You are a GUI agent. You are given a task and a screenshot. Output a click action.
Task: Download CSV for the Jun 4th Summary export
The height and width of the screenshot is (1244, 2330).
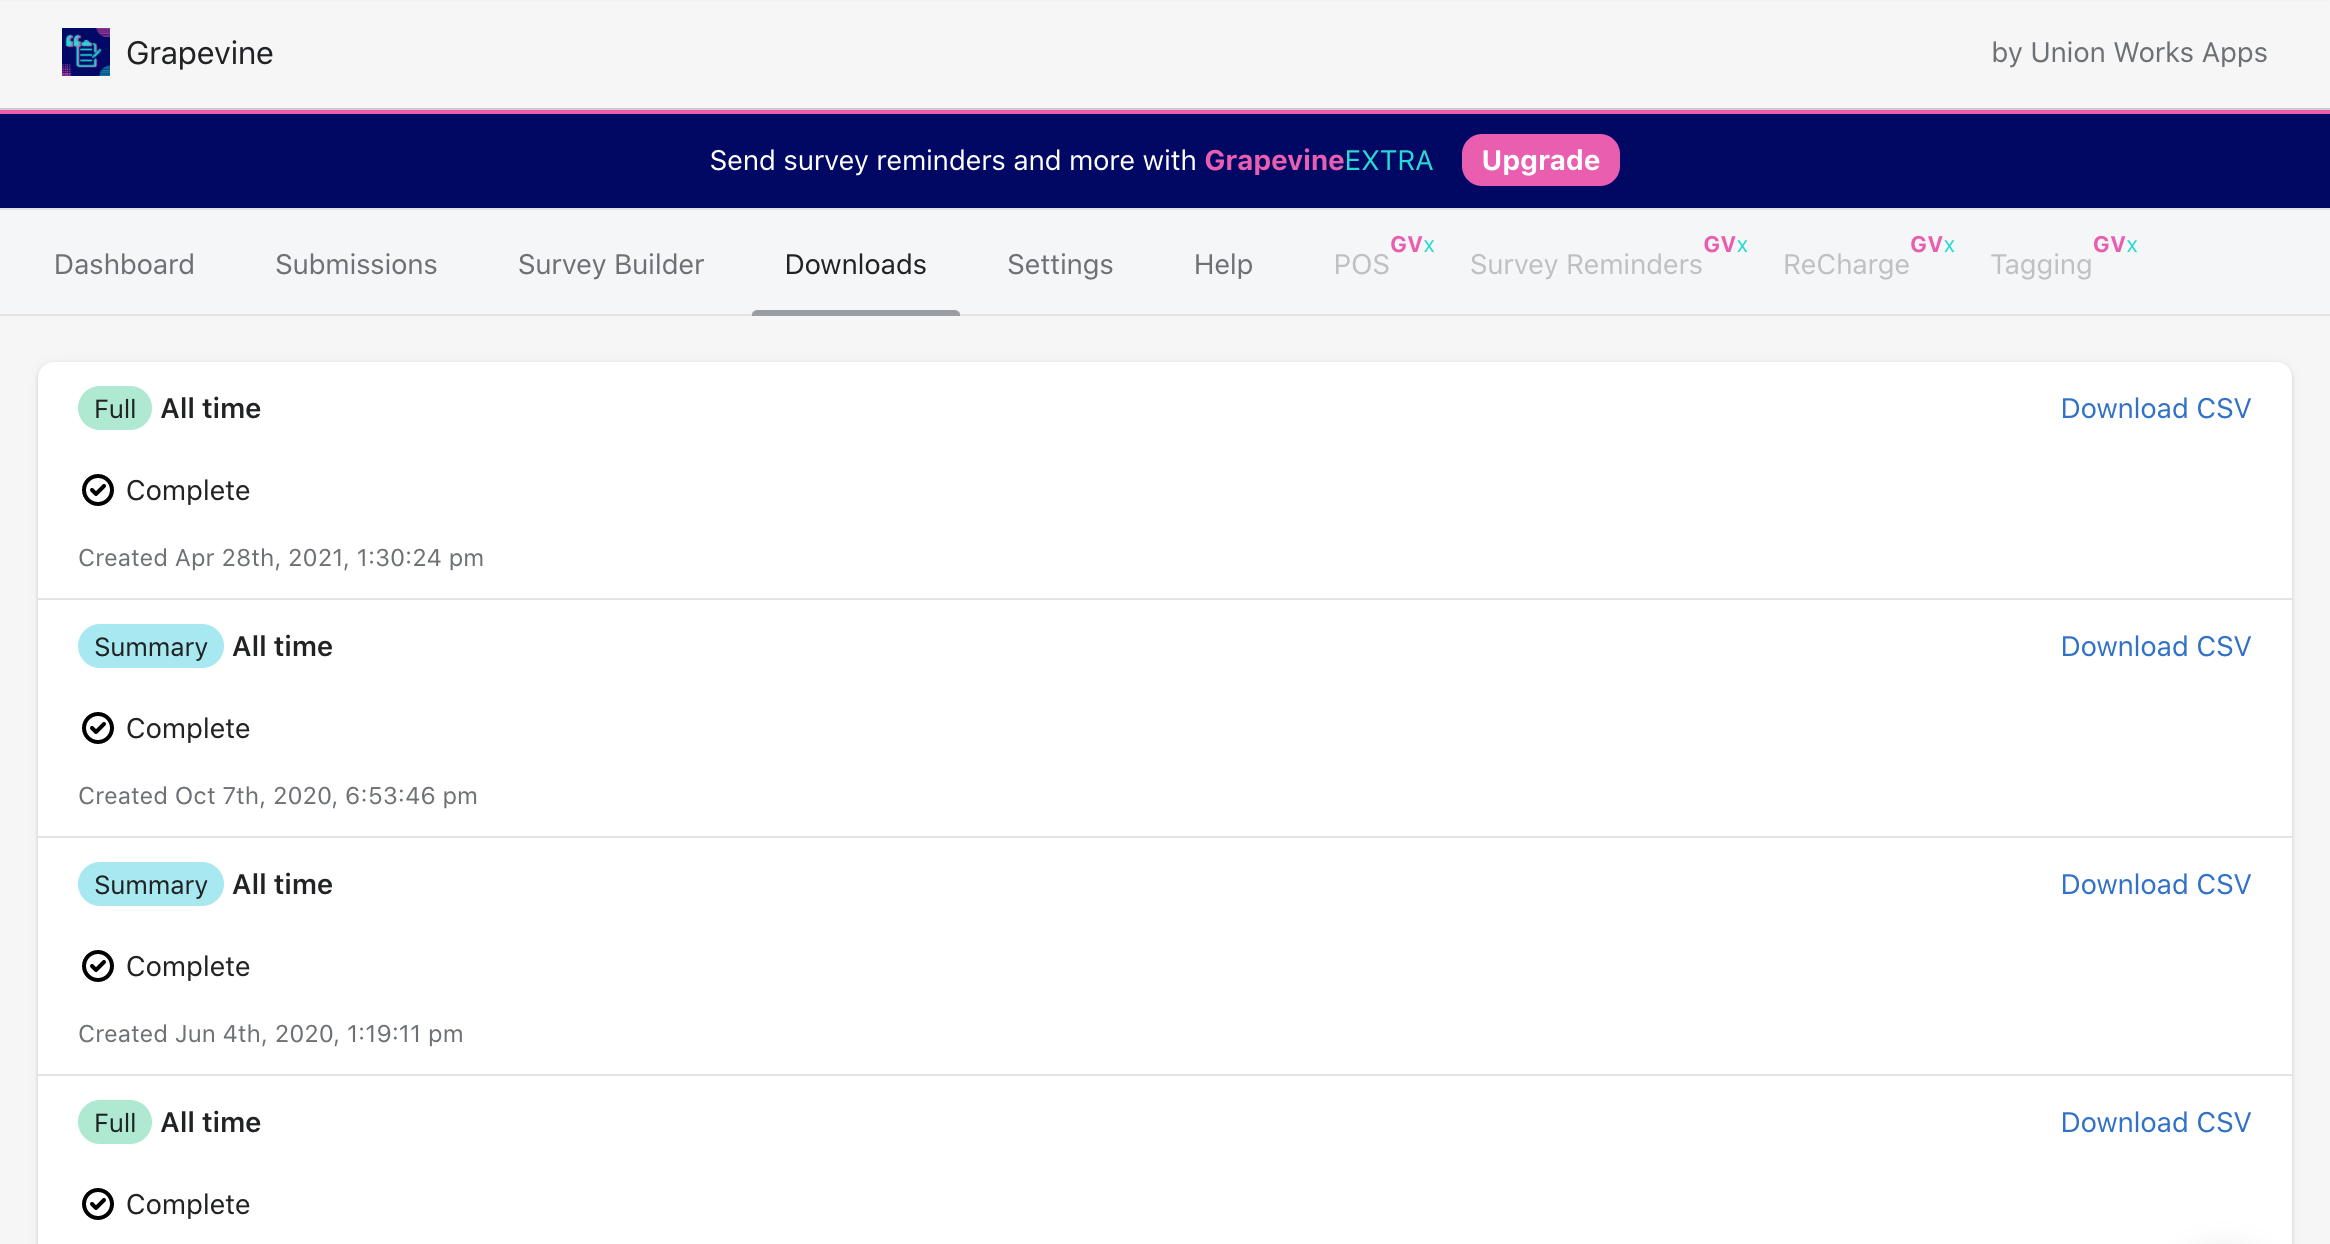pyautogui.click(x=2155, y=884)
